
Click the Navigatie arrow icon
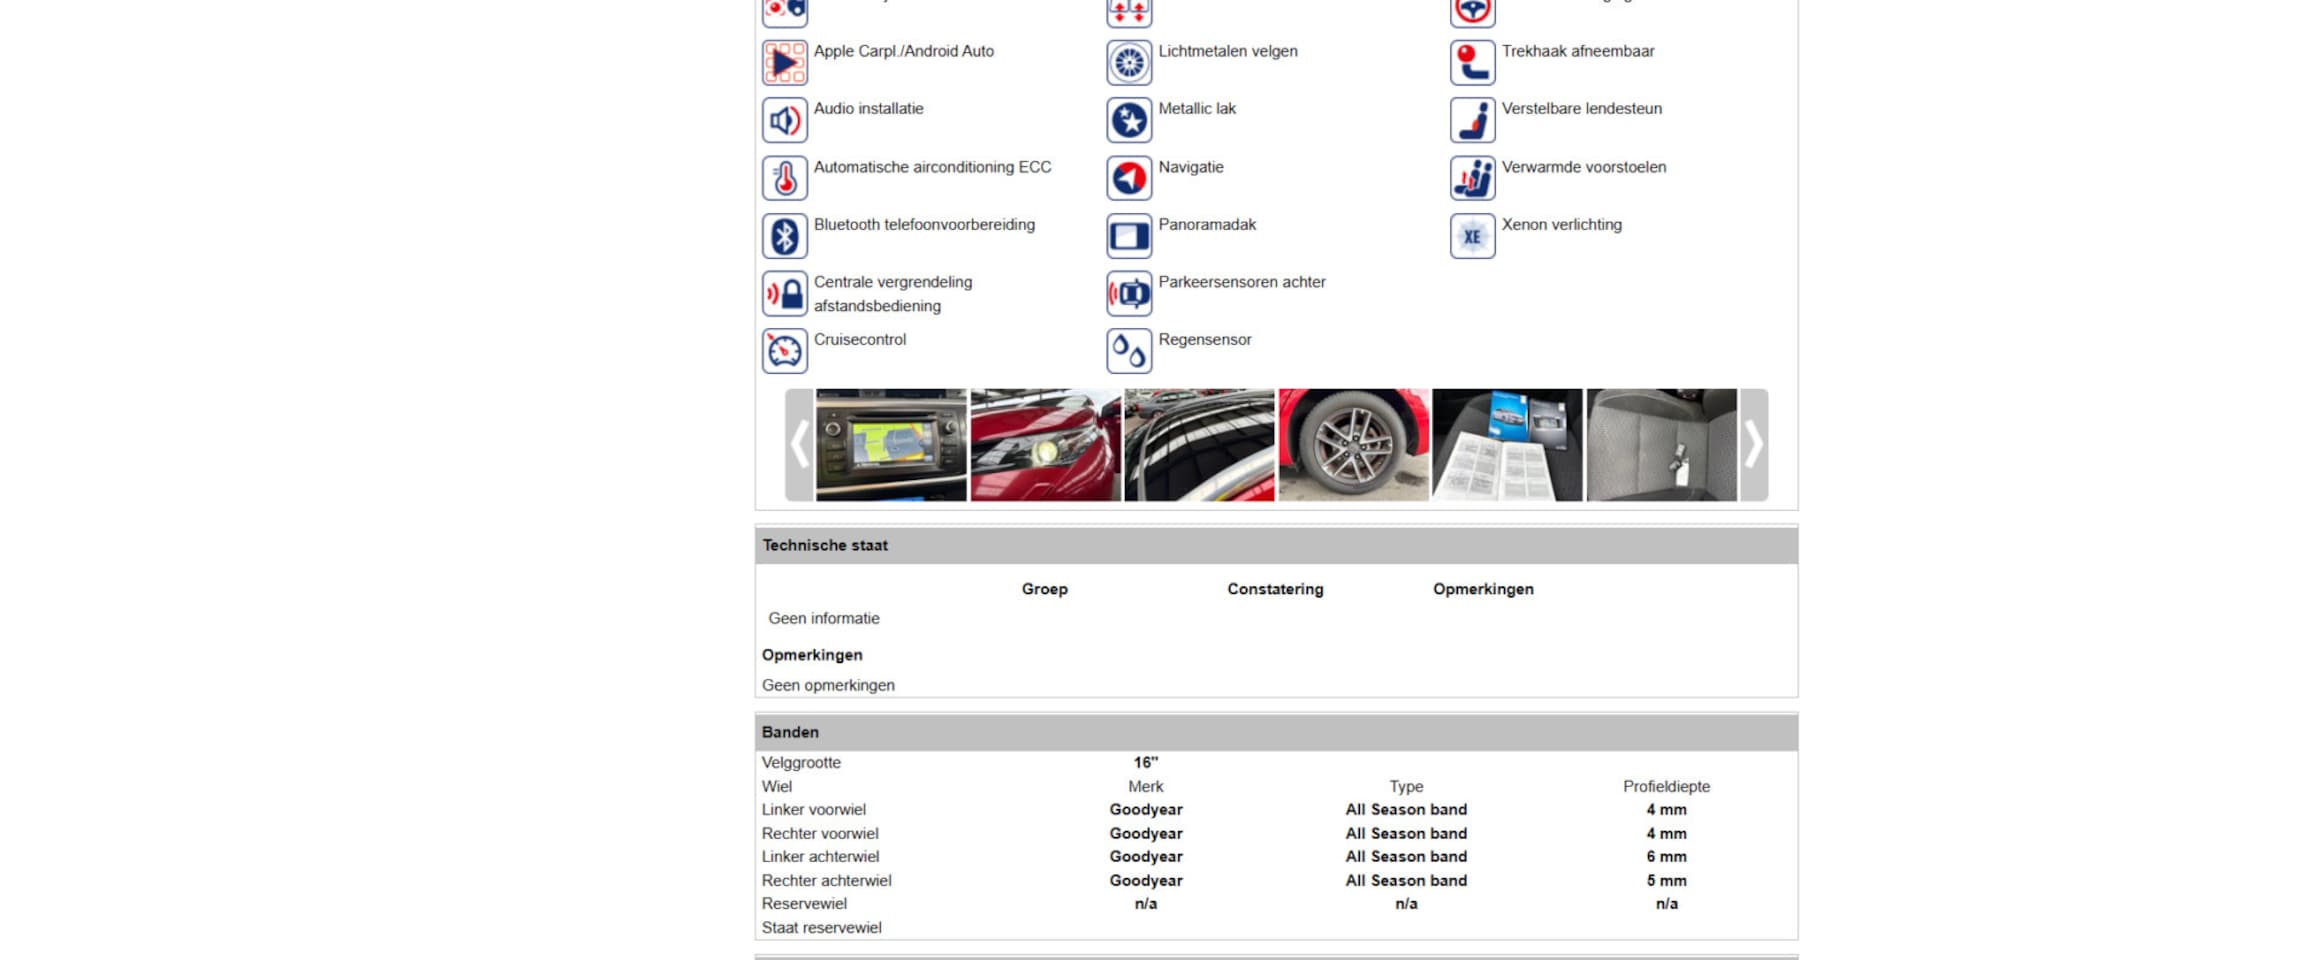(x=1129, y=178)
